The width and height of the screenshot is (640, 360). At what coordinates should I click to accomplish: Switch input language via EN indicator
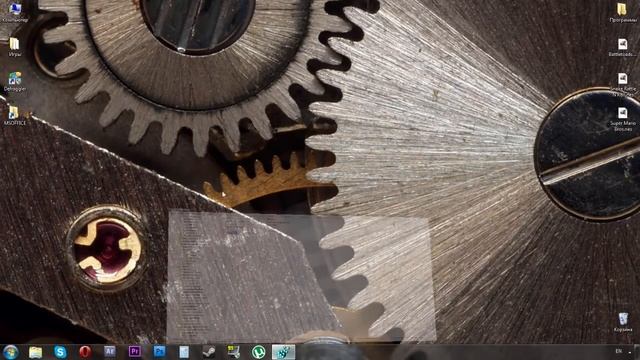[x=619, y=351]
